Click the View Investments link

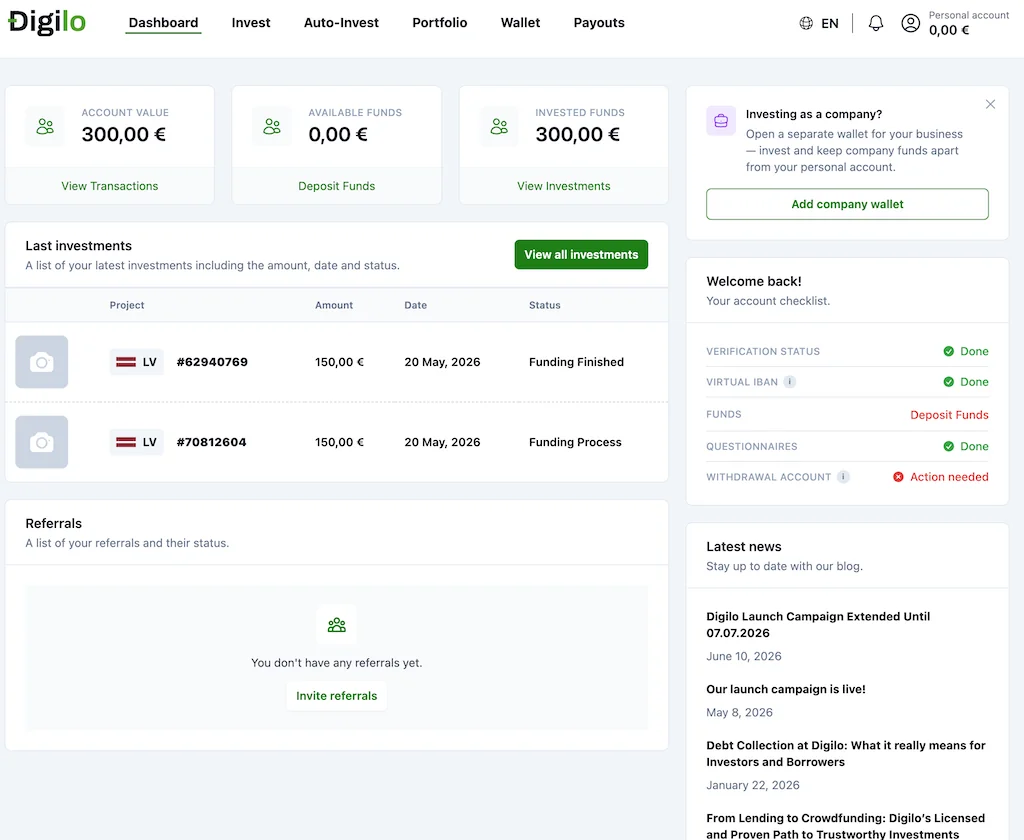564,186
